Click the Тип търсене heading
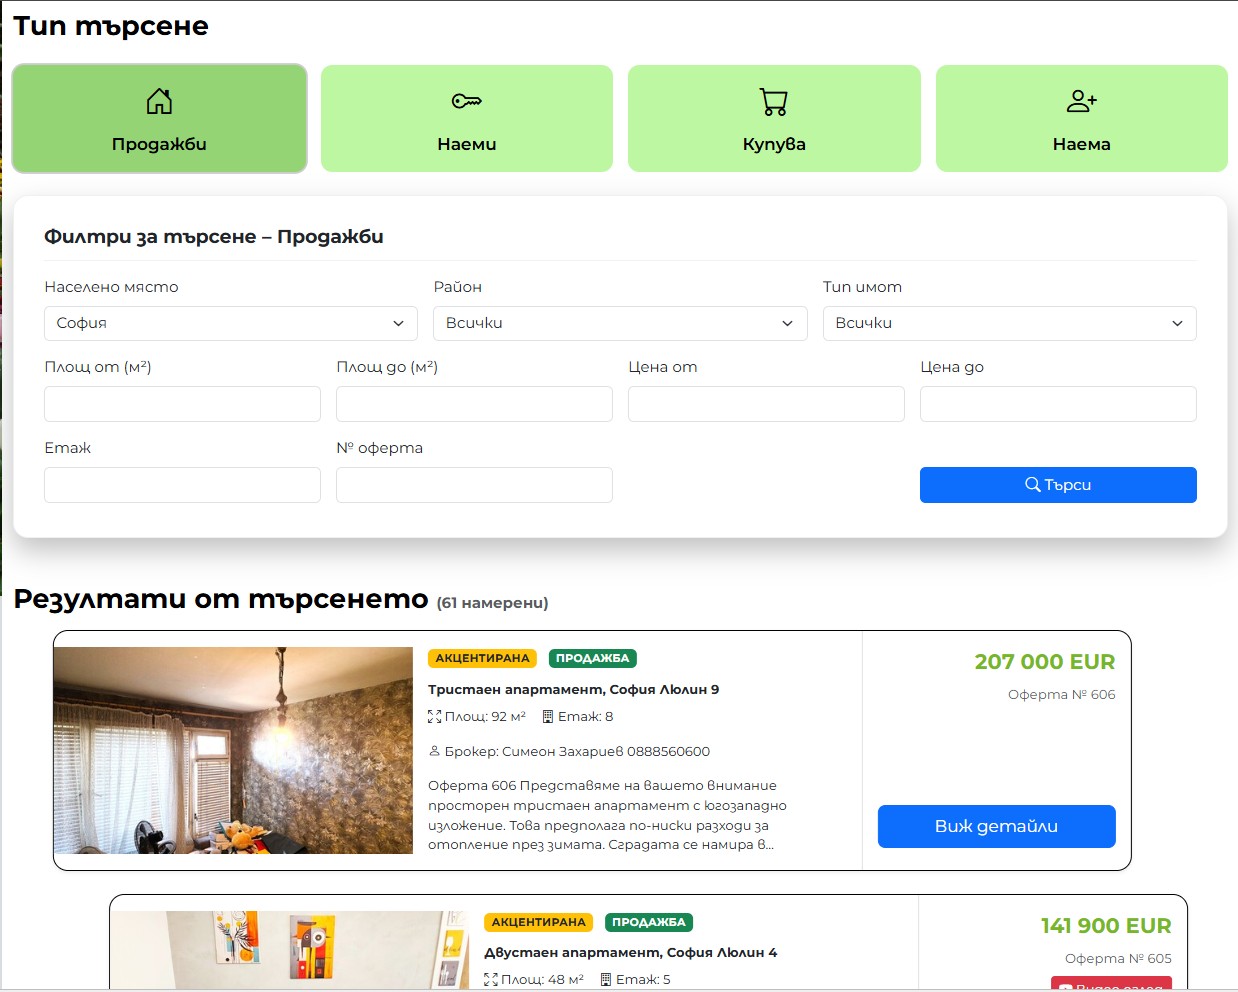Viewport: 1238px width, 992px height. coord(111,26)
